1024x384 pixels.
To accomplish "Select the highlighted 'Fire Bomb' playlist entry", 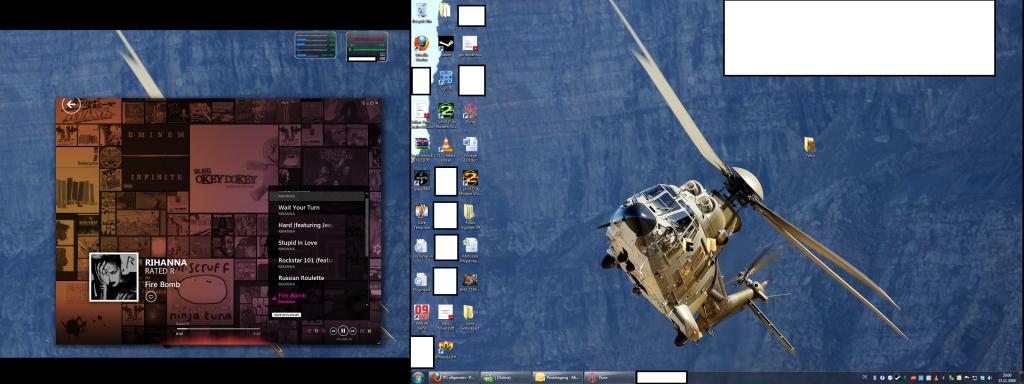I will [x=316, y=297].
